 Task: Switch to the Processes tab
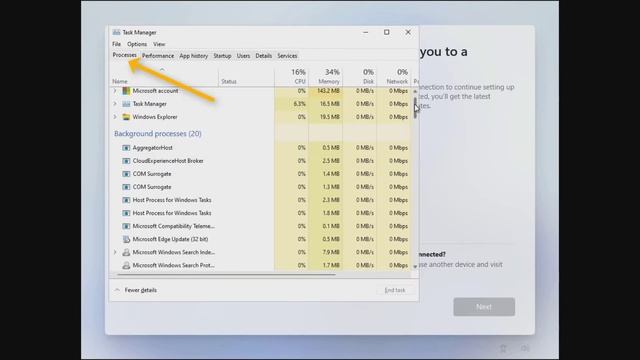tap(124, 55)
